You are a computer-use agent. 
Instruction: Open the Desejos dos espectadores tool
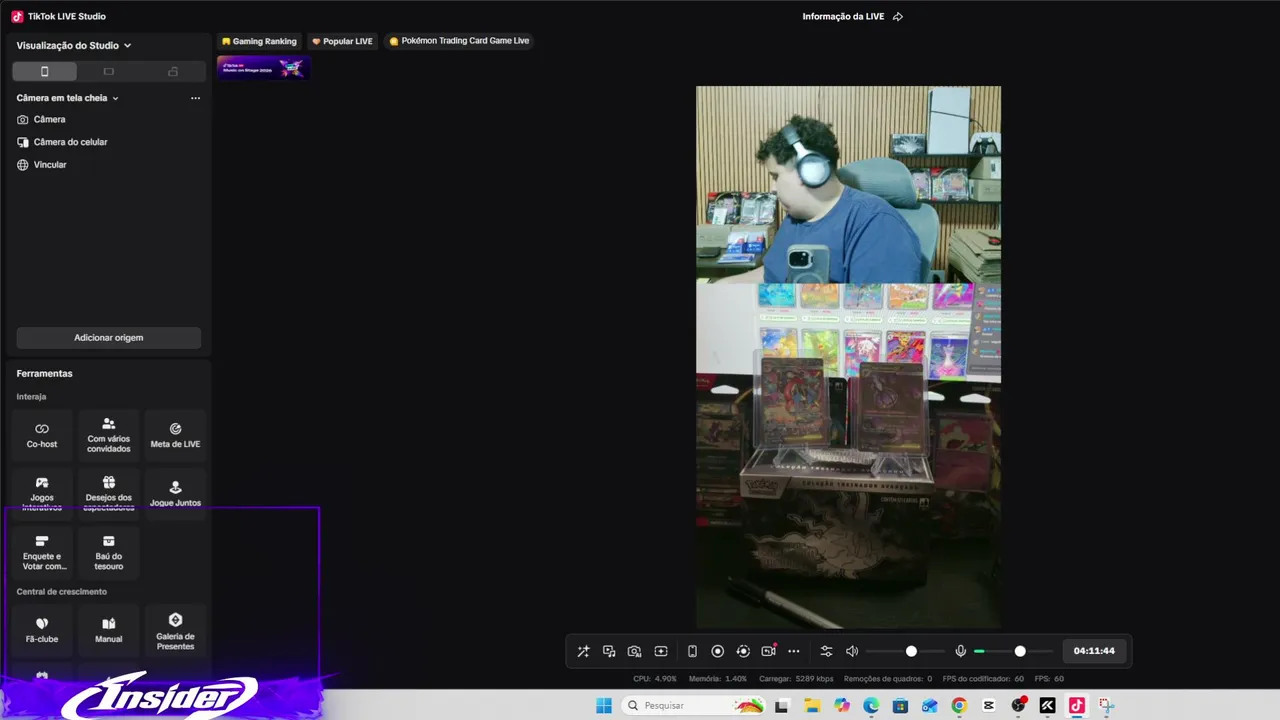tap(109, 493)
